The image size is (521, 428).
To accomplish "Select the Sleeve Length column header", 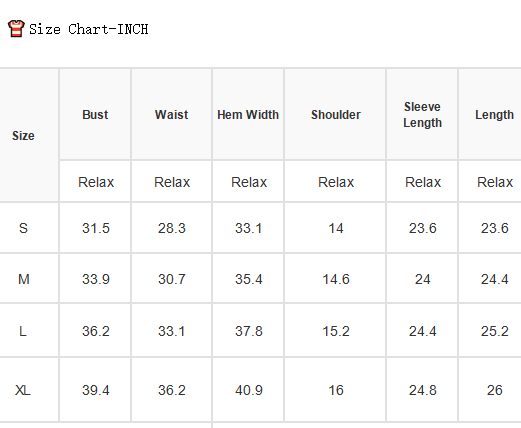I will (422, 115).
